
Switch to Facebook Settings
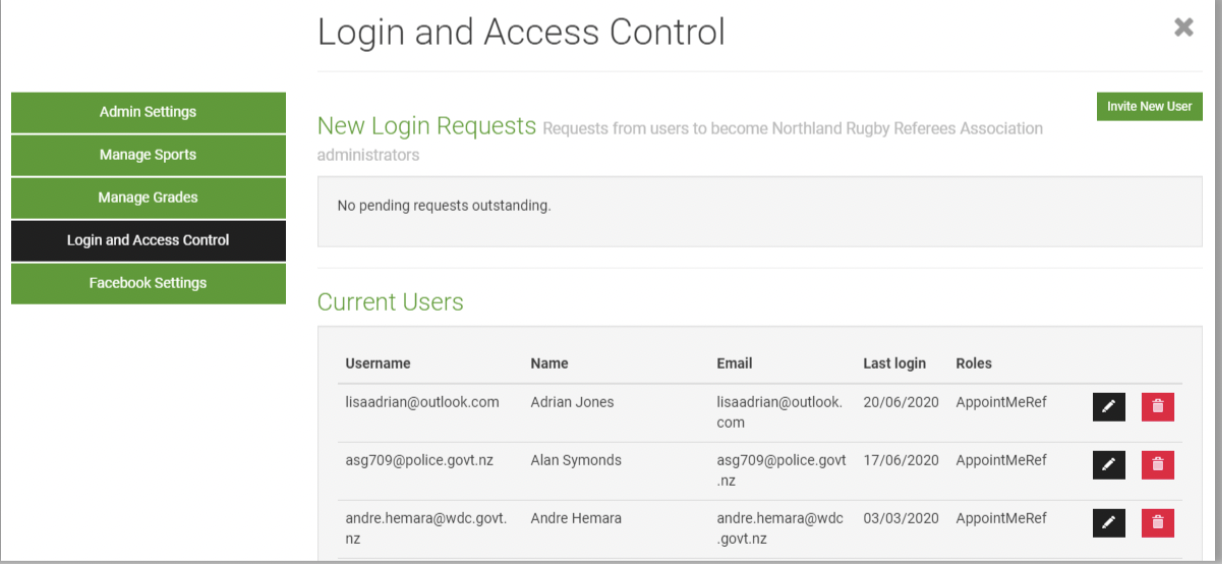[148, 283]
